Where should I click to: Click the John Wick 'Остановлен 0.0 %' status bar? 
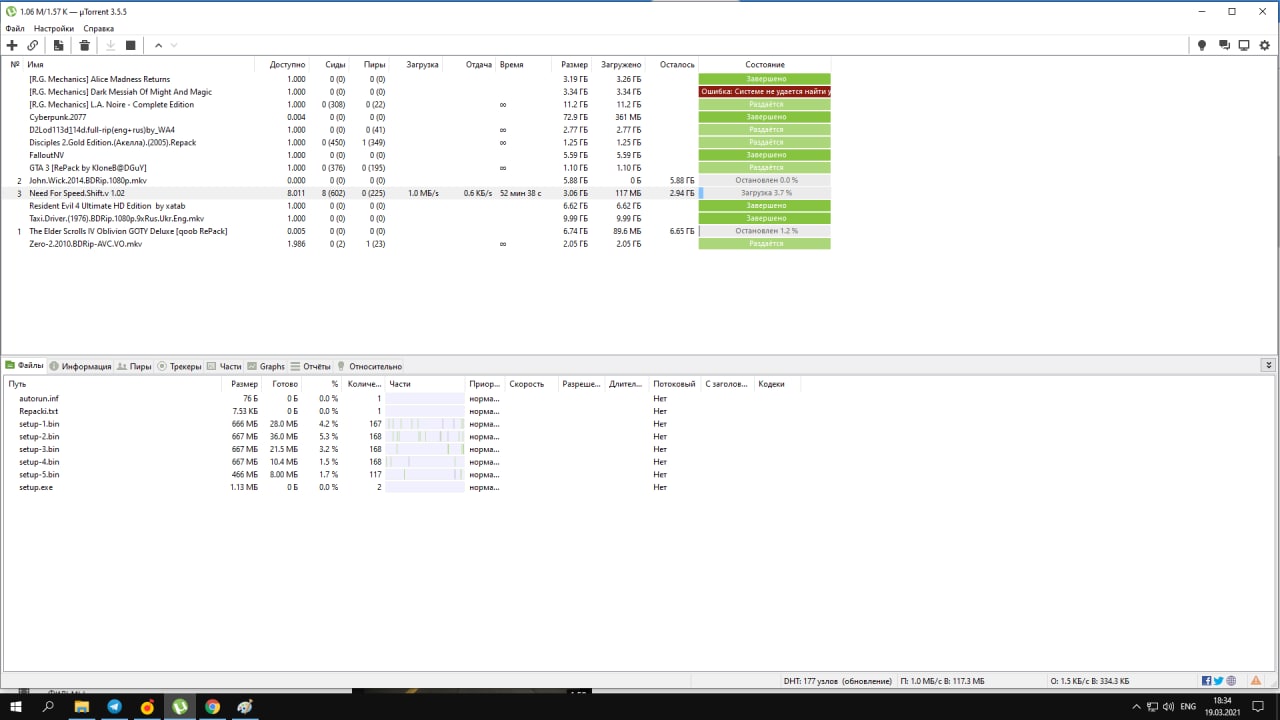pos(764,180)
